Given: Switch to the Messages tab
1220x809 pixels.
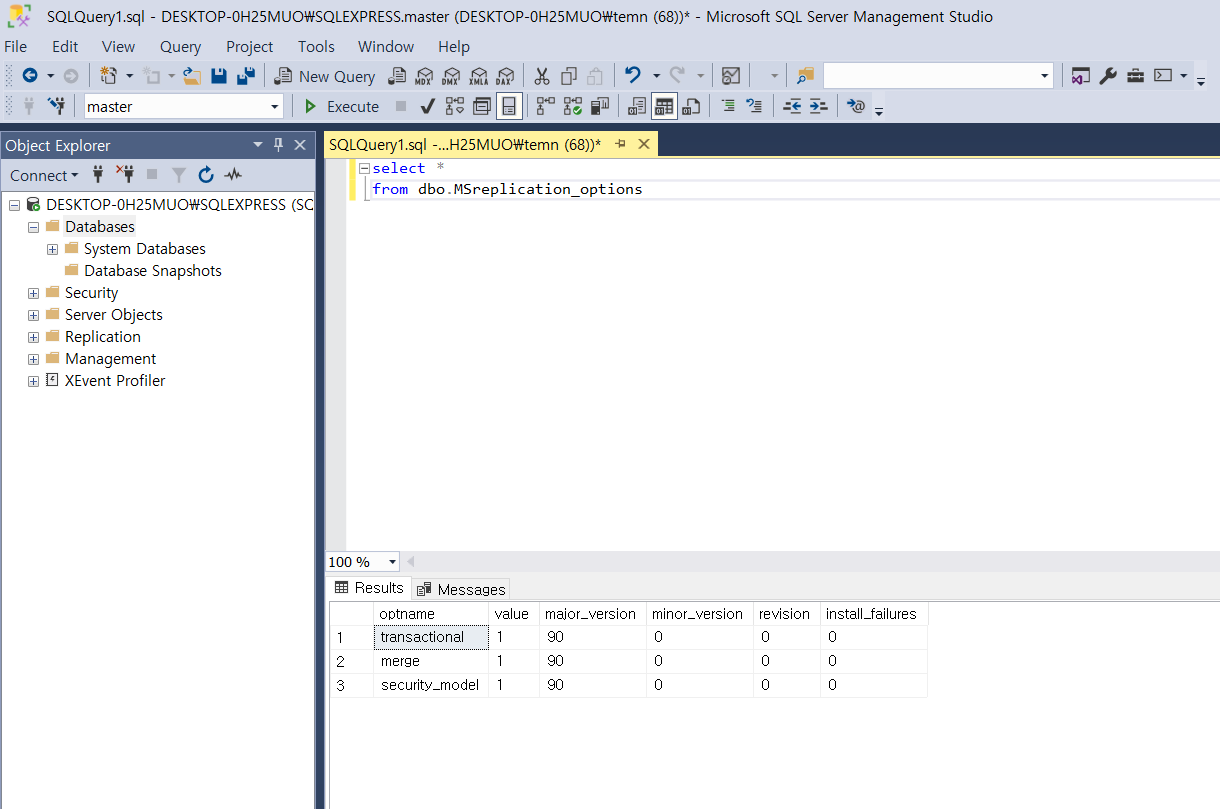Looking at the screenshot, I should [x=461, y=589].
